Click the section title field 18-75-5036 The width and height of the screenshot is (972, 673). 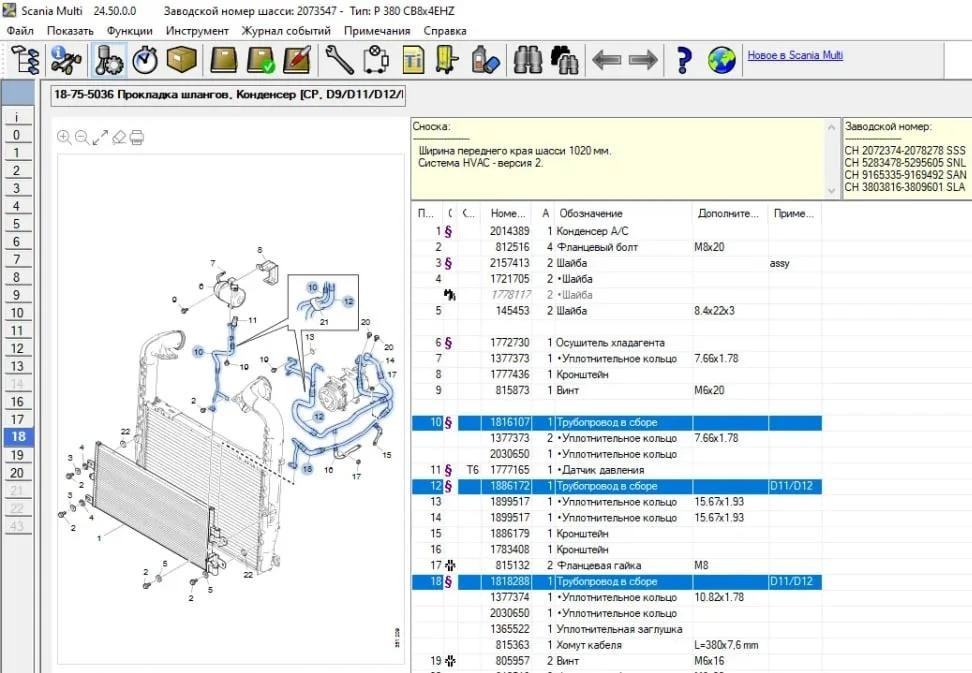tap(228, 96)
